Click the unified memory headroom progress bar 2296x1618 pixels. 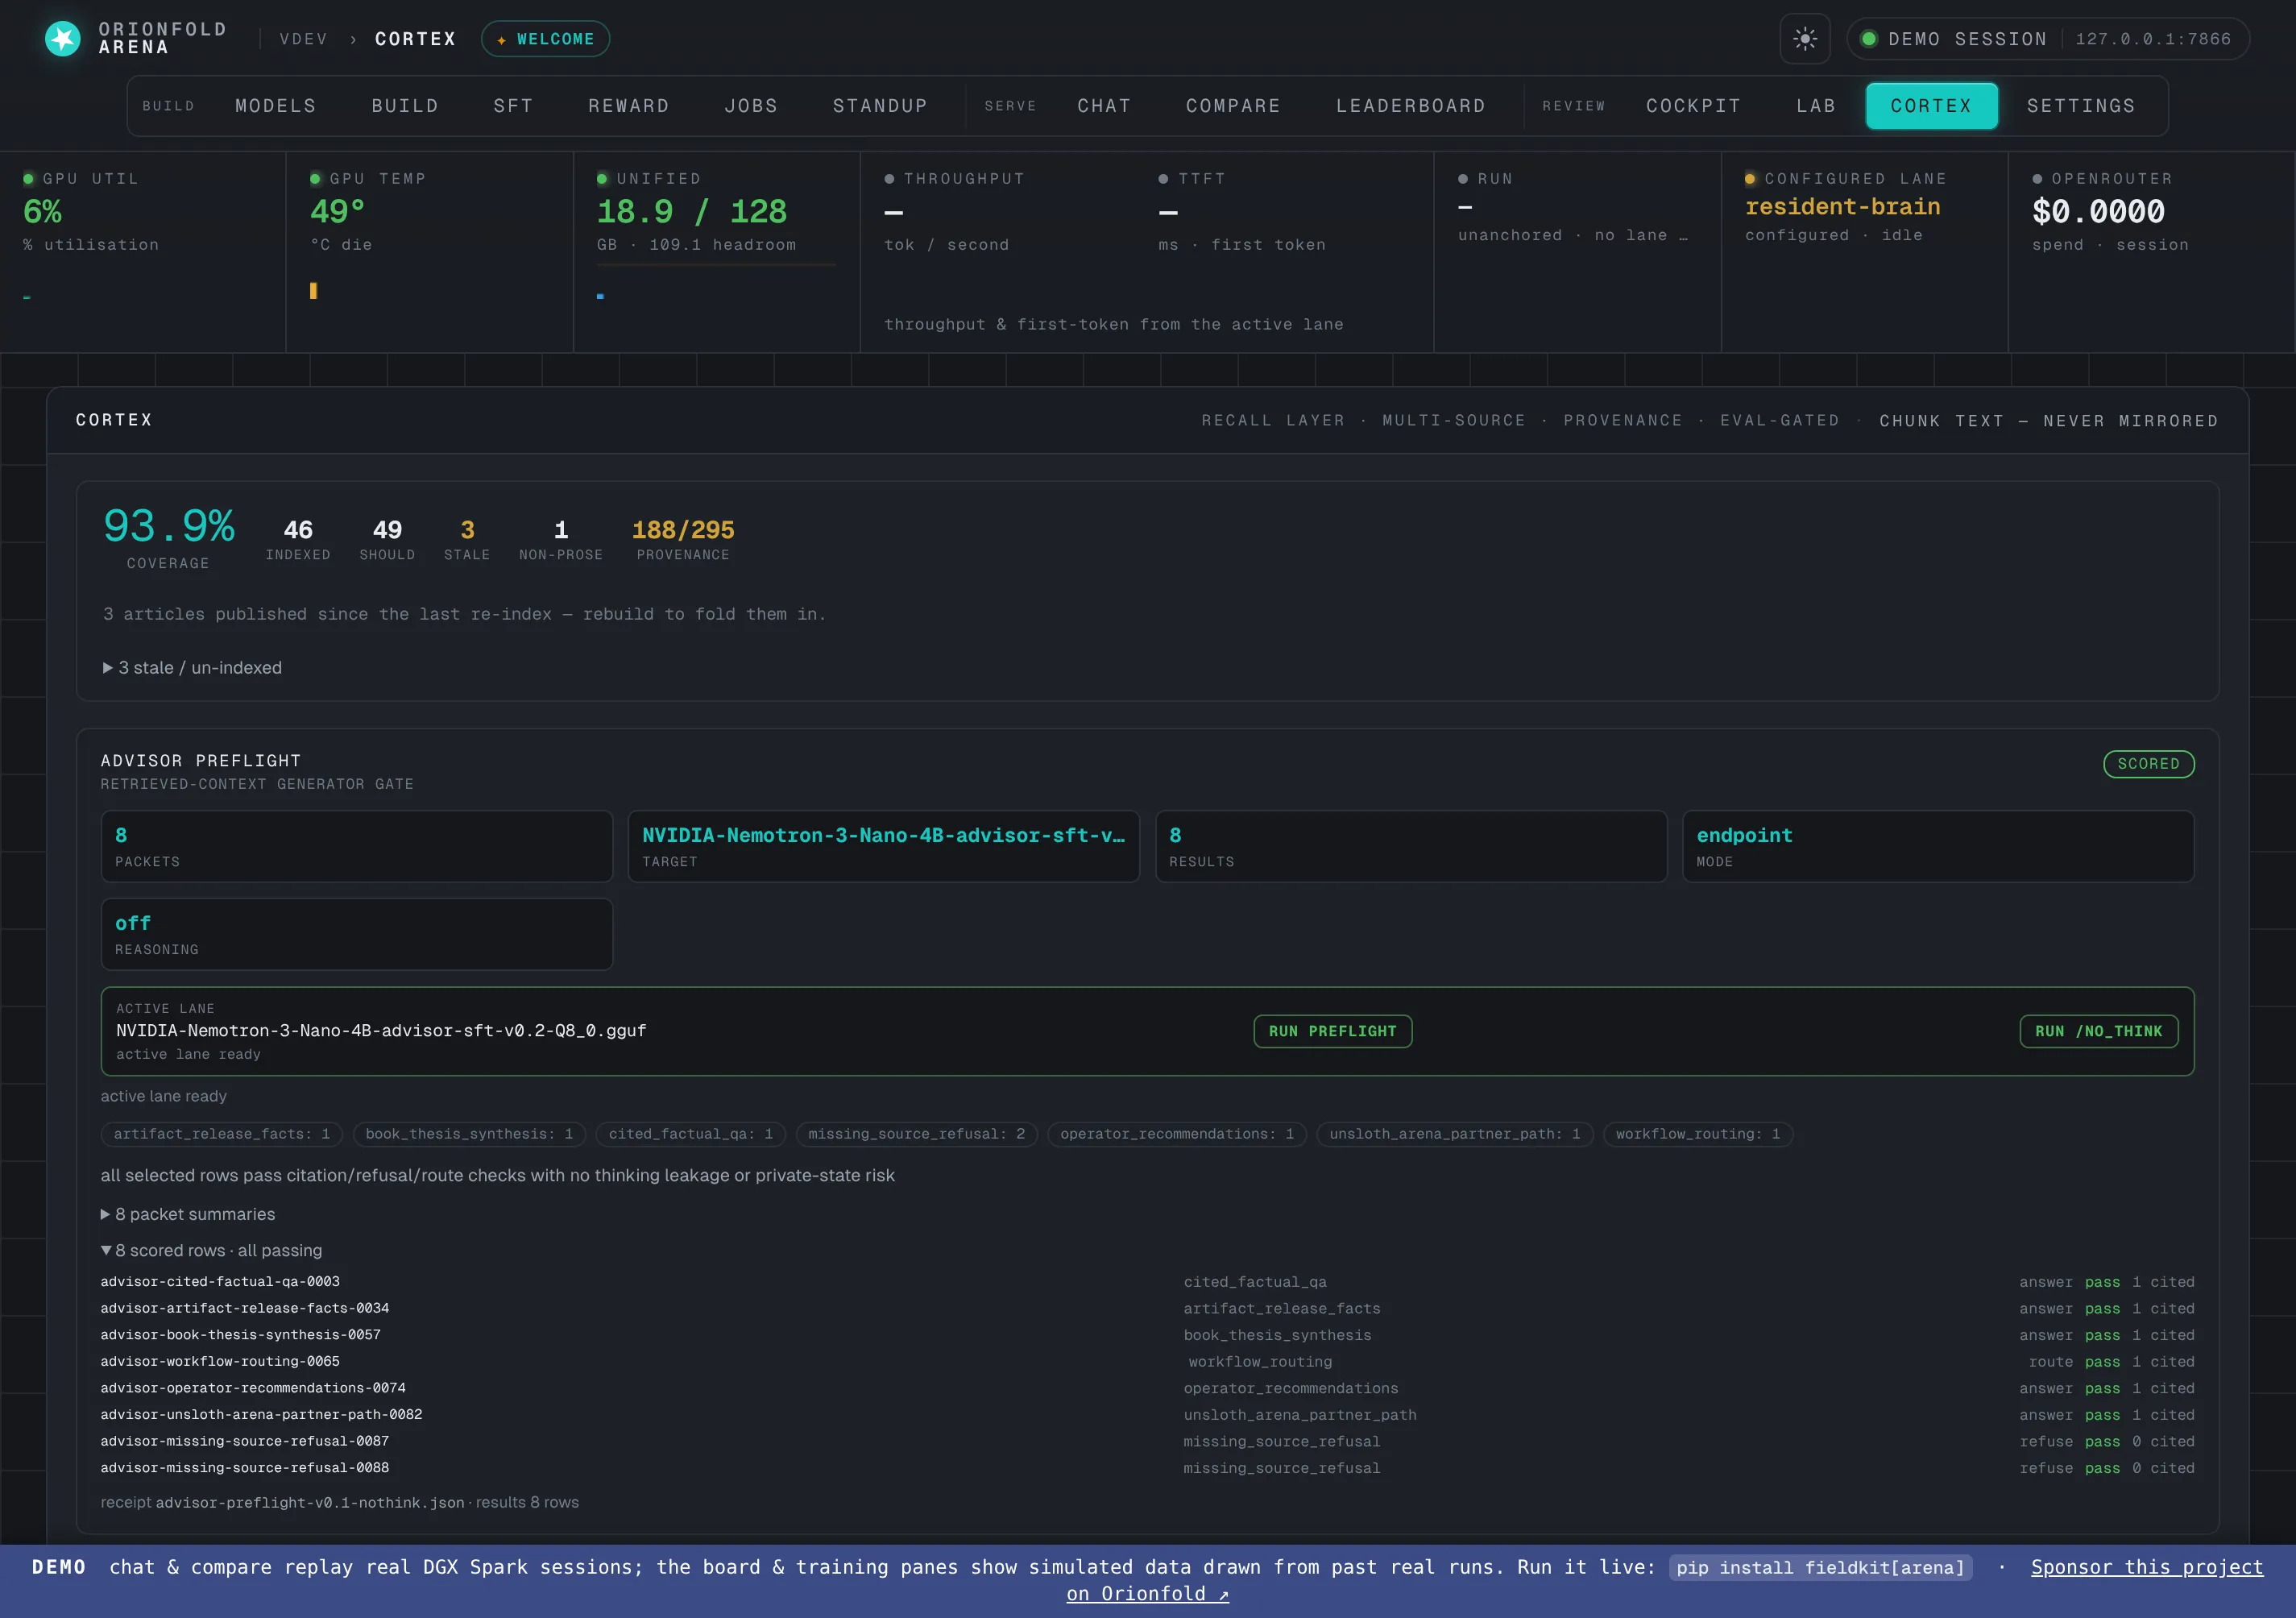point(716,265)
